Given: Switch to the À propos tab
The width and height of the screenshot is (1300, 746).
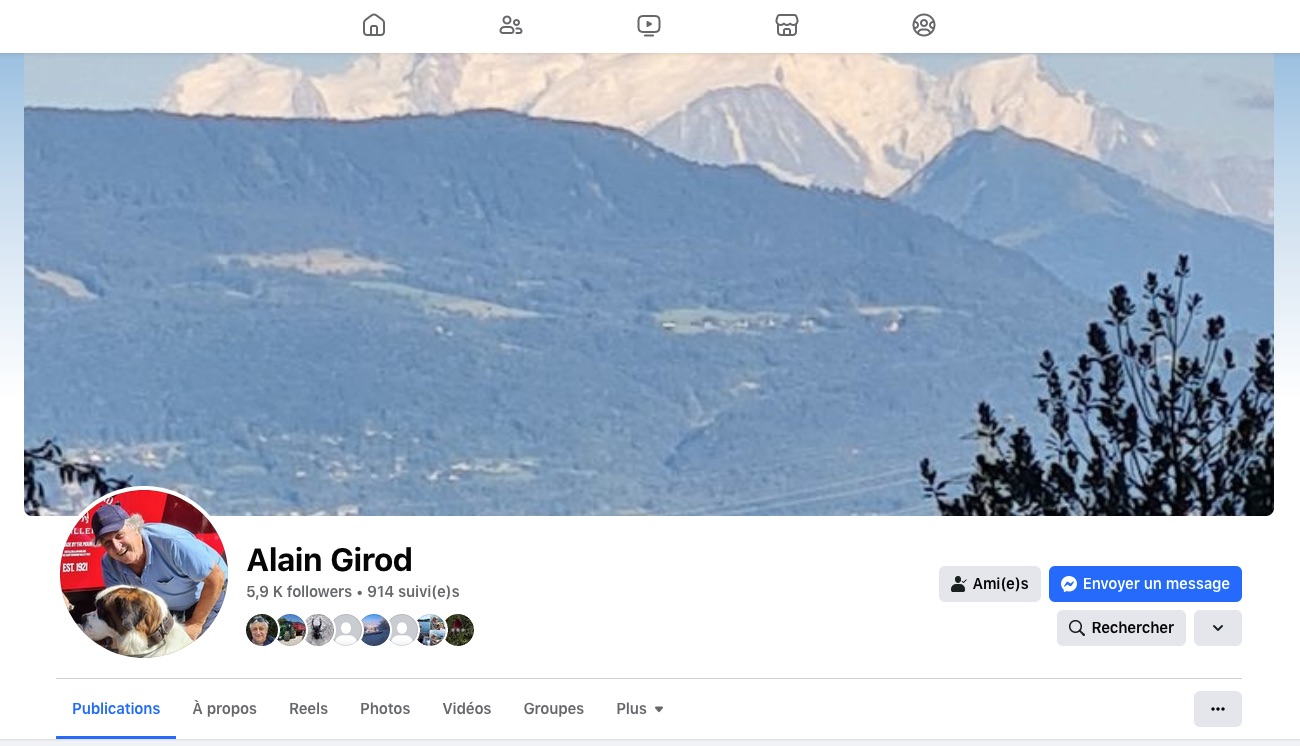Looking at the screenshot, I should (225, 709).
